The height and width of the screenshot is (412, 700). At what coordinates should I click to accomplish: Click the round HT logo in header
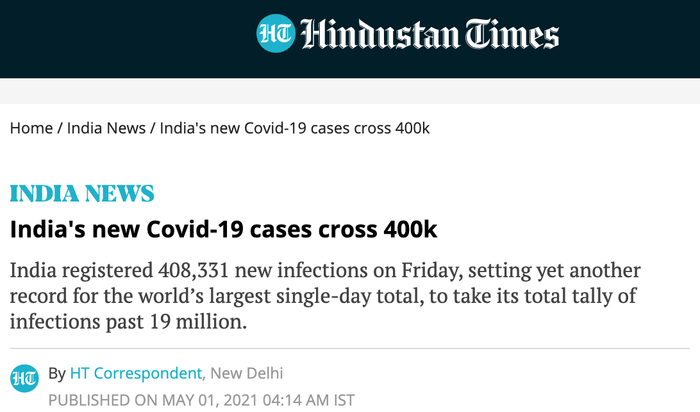(x=276, y=35)
